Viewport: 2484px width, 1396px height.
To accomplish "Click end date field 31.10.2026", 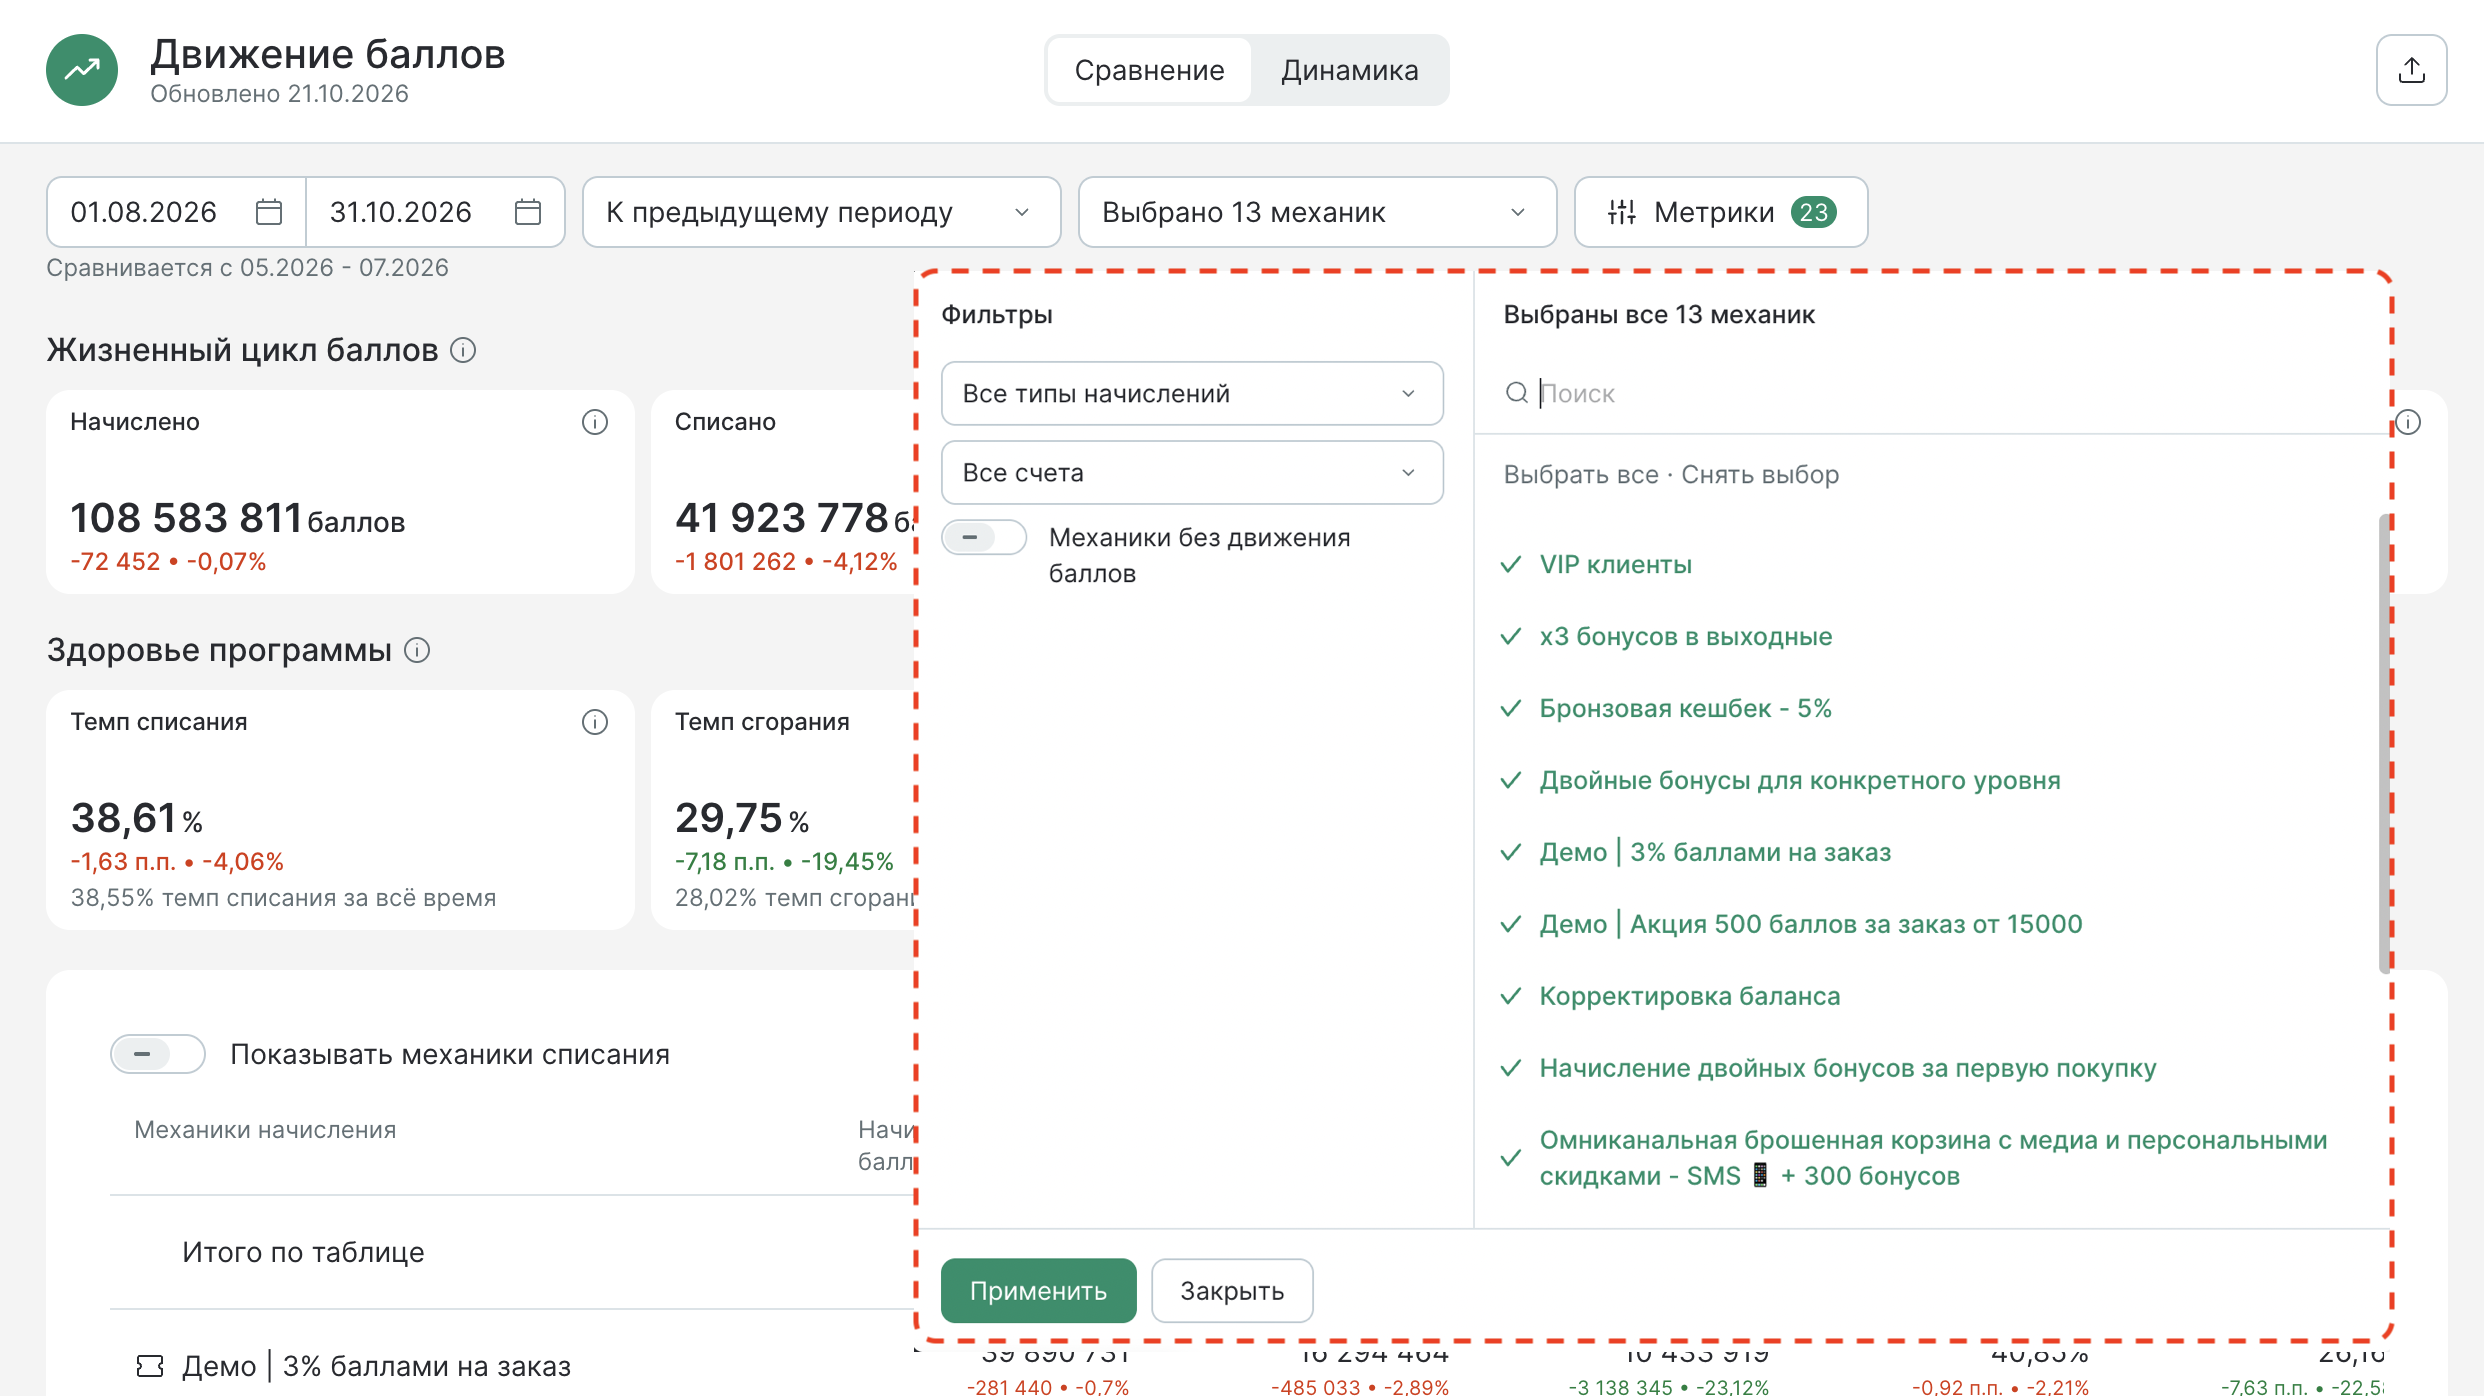I will 435,212.
